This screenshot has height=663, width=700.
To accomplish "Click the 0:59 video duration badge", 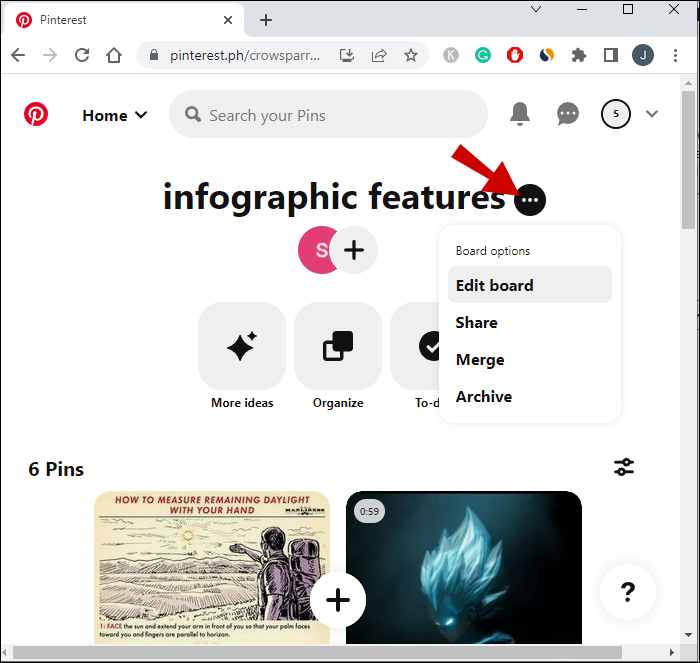I will click(369, 511).
